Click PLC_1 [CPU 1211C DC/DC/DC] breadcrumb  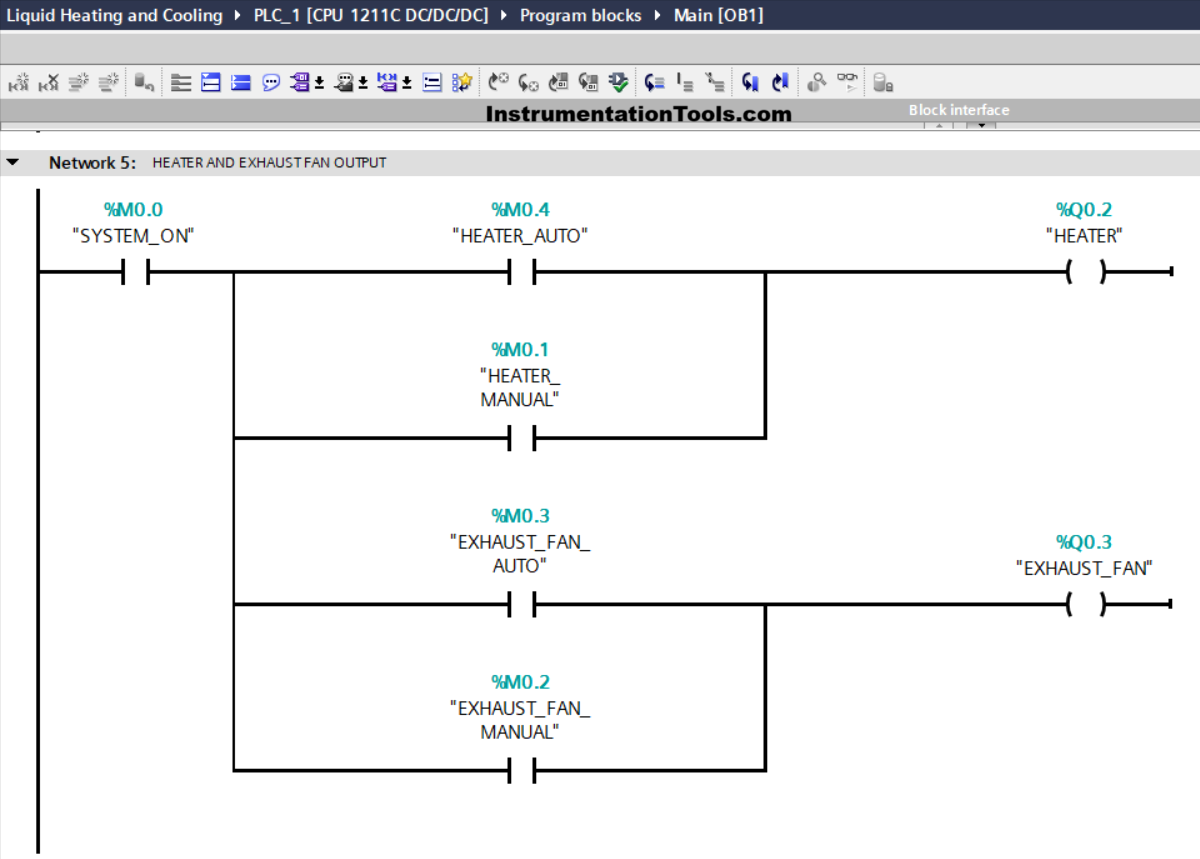coord(371,15)
